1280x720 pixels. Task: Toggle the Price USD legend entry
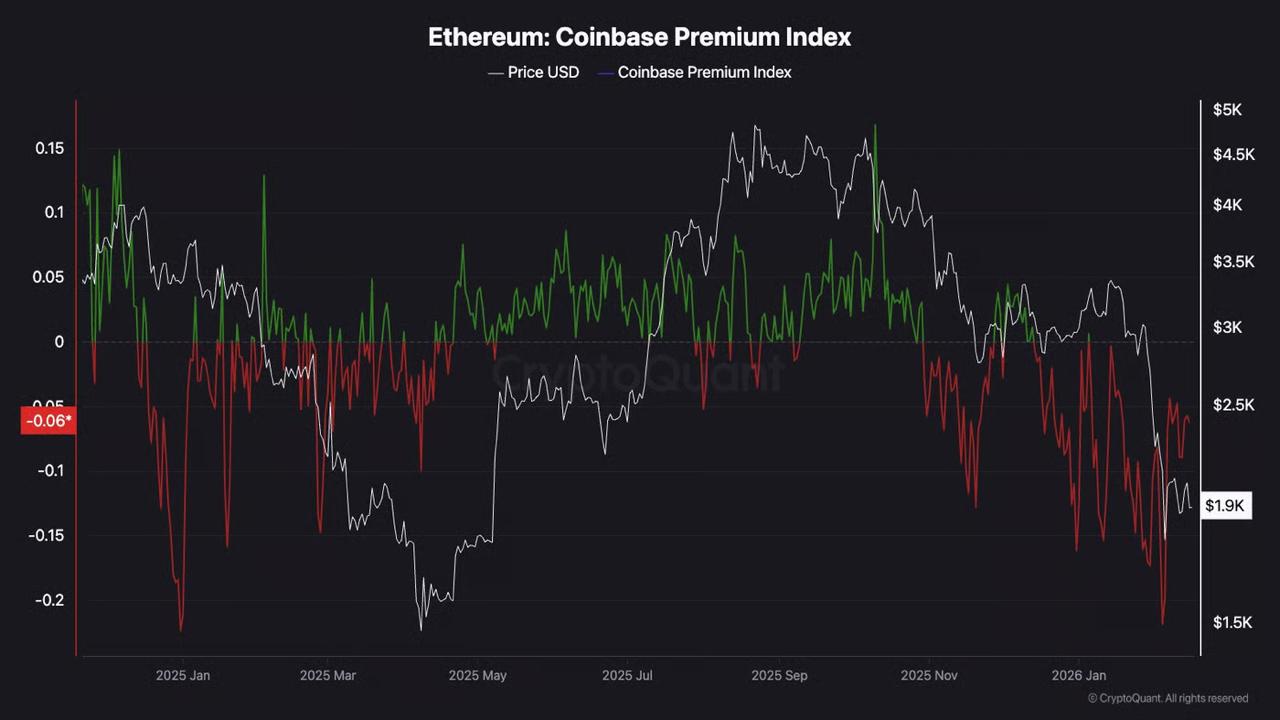[534, 72]
